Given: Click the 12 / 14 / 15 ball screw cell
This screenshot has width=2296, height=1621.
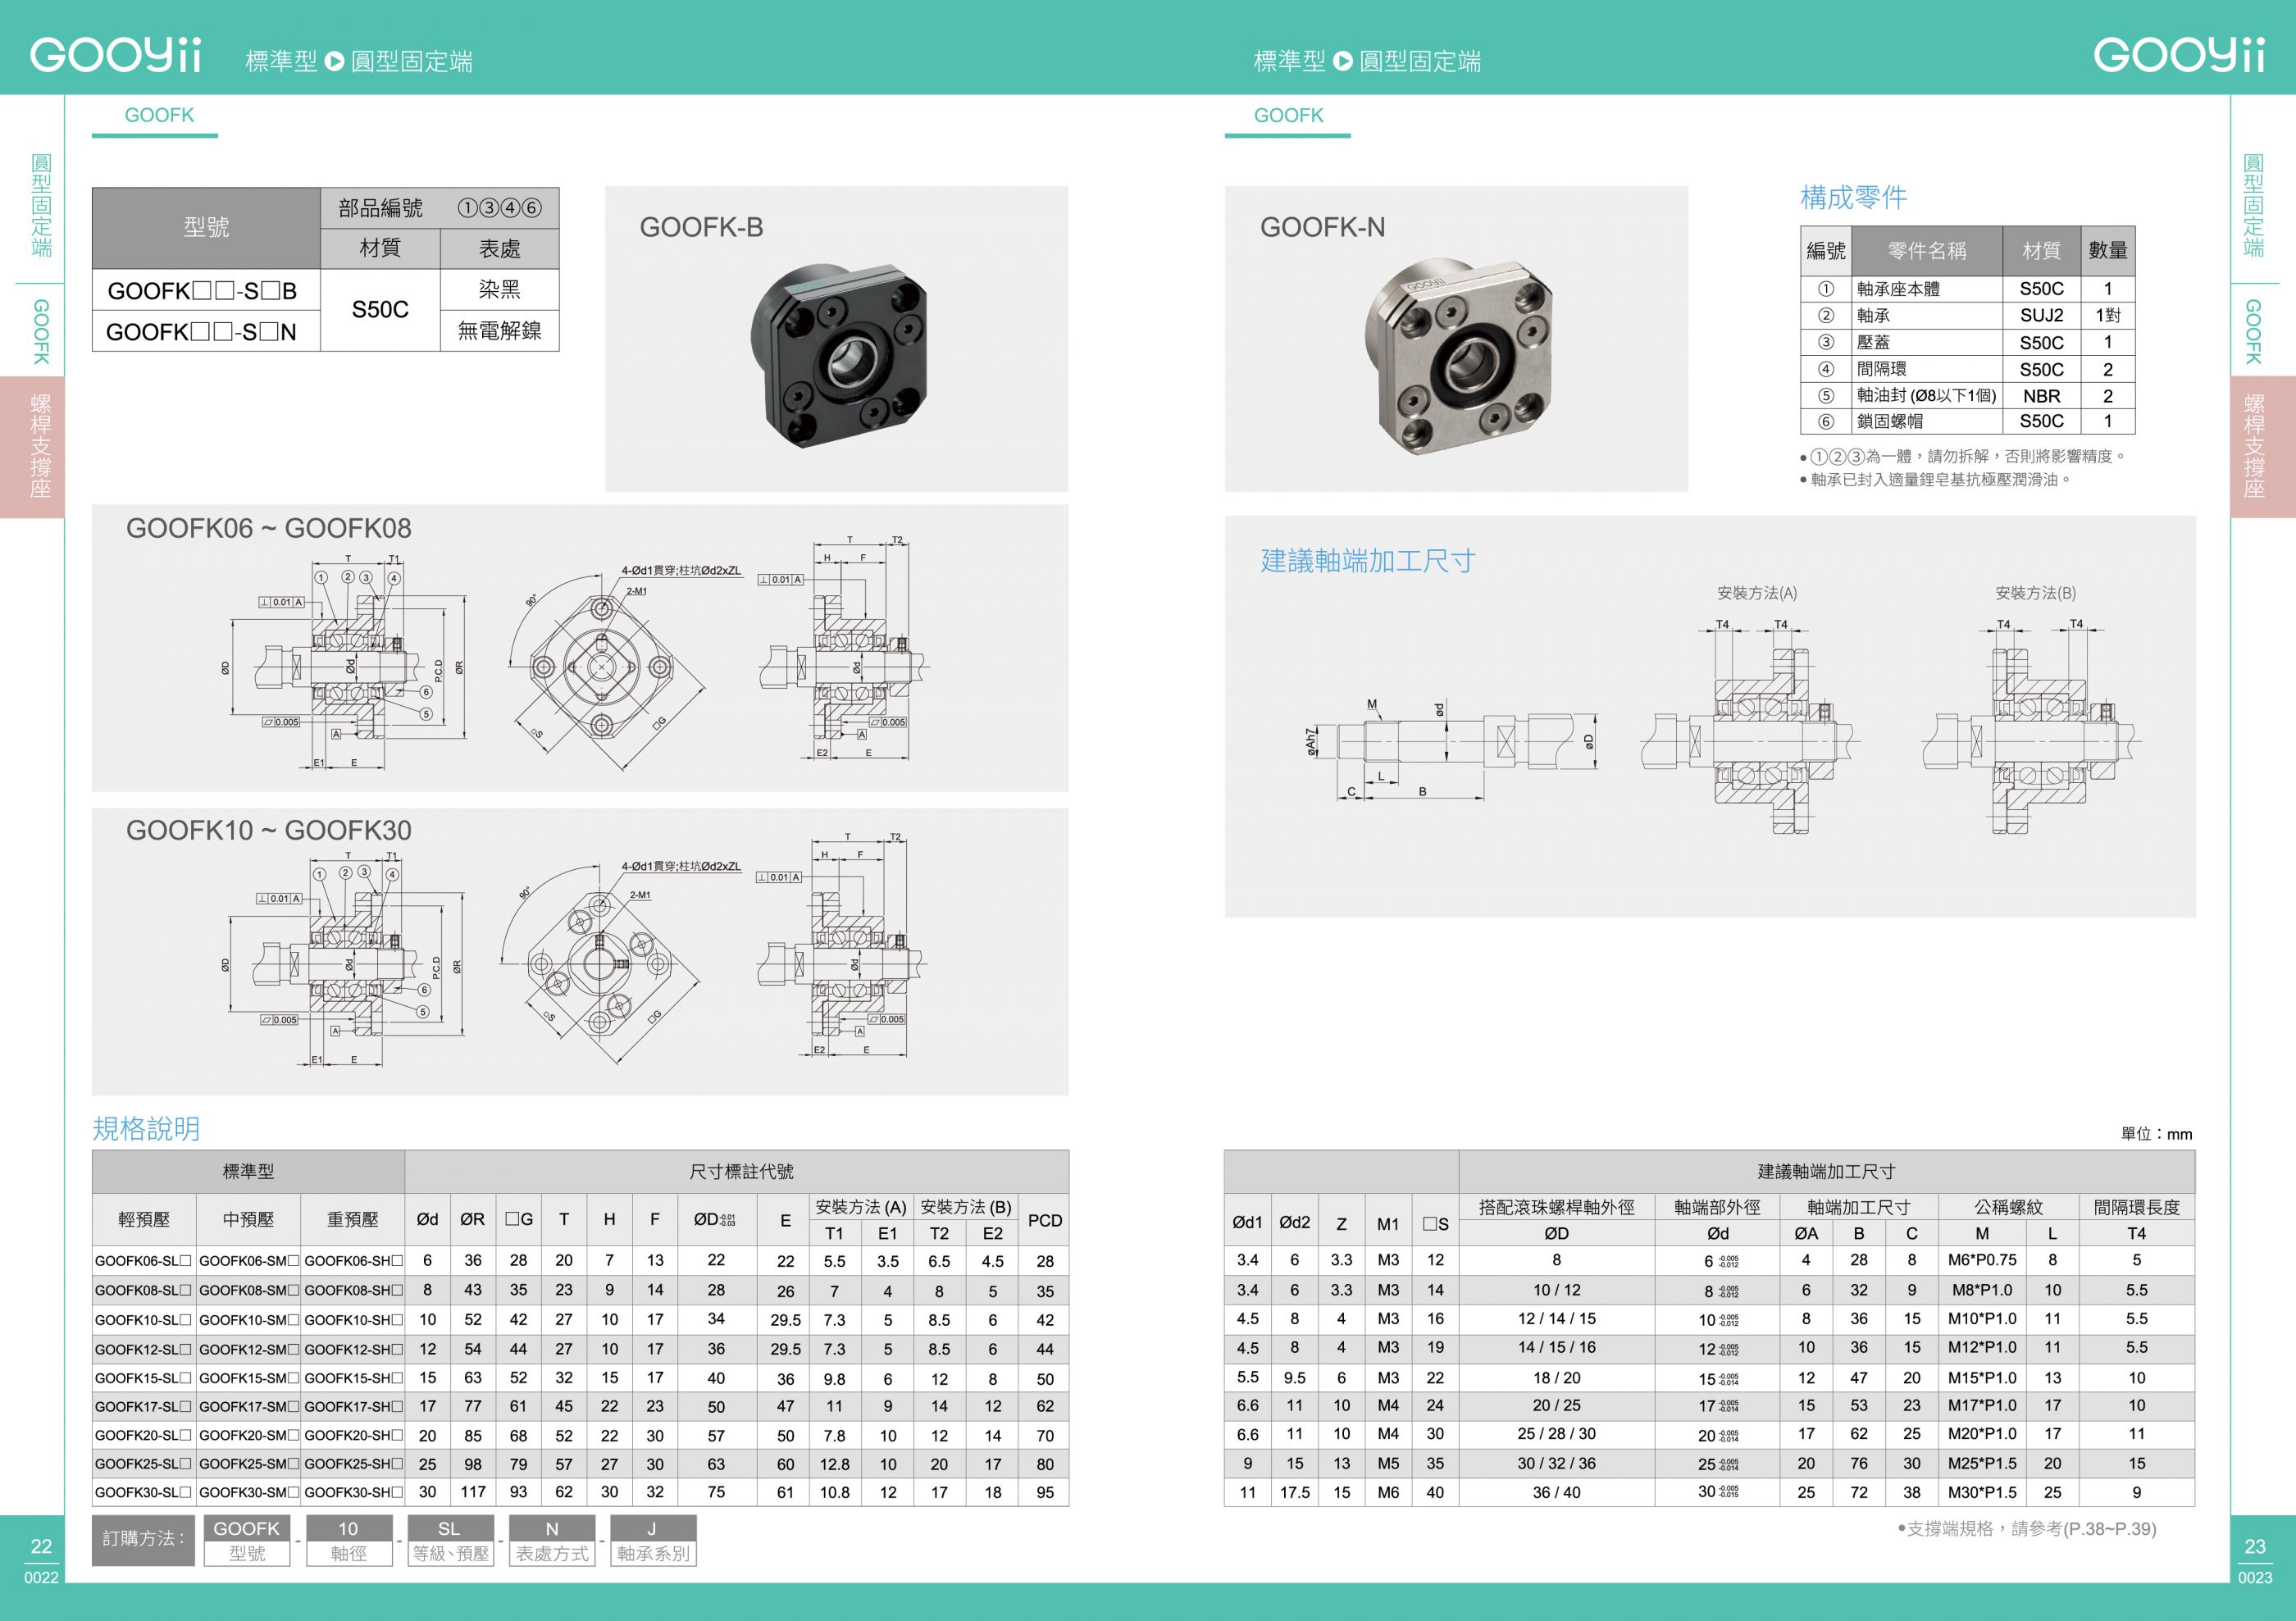Looking at the screenshot, I should [1557, 1319].
